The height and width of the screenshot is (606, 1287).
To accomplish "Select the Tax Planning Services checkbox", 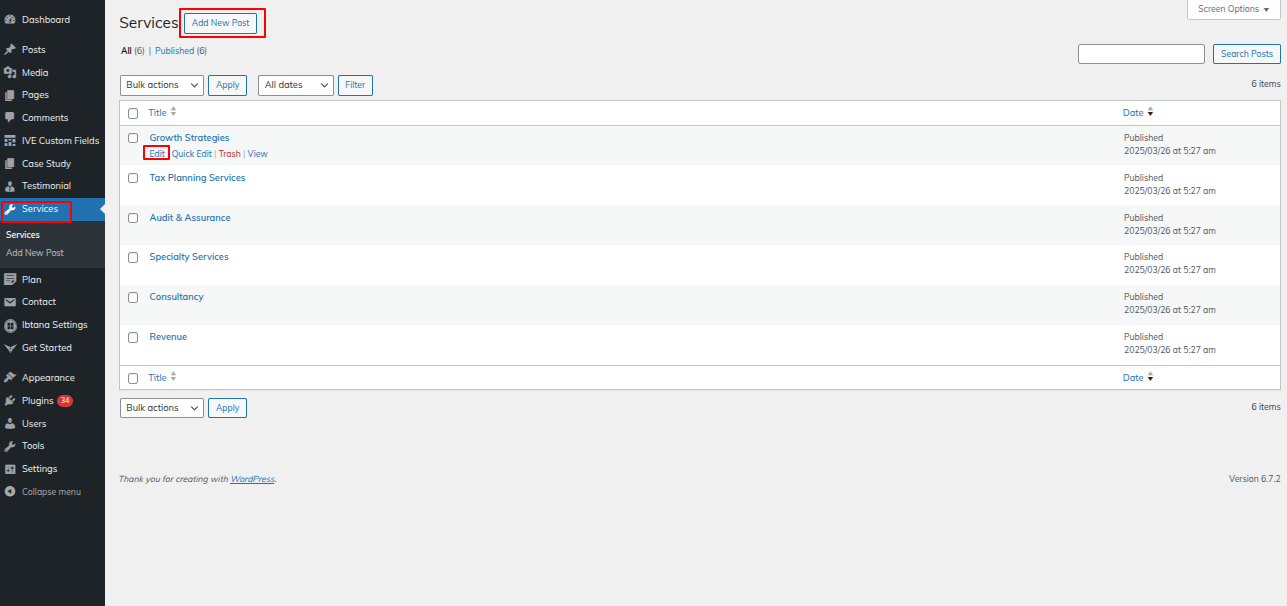I will [133, 178].
